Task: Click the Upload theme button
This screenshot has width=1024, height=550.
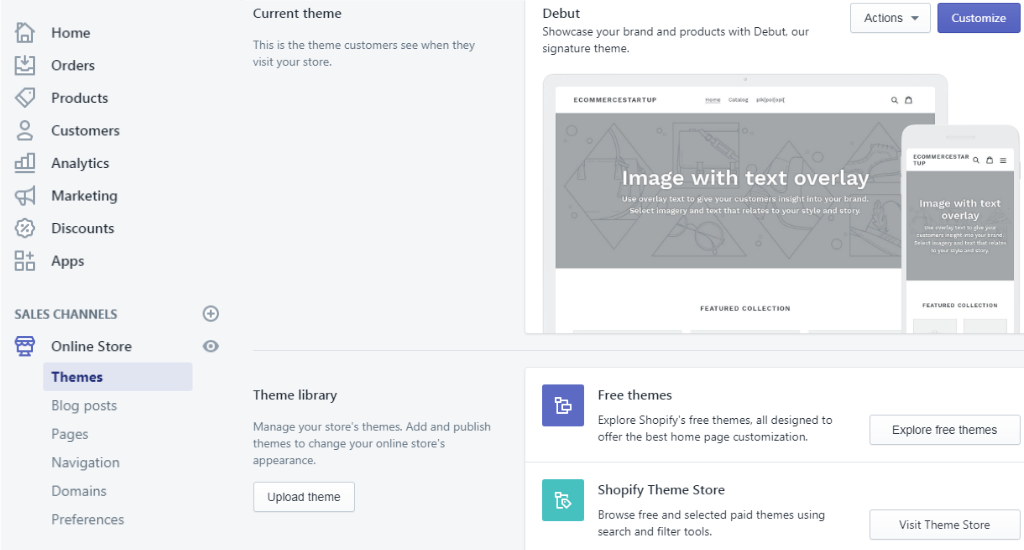Action: (304, 497)
